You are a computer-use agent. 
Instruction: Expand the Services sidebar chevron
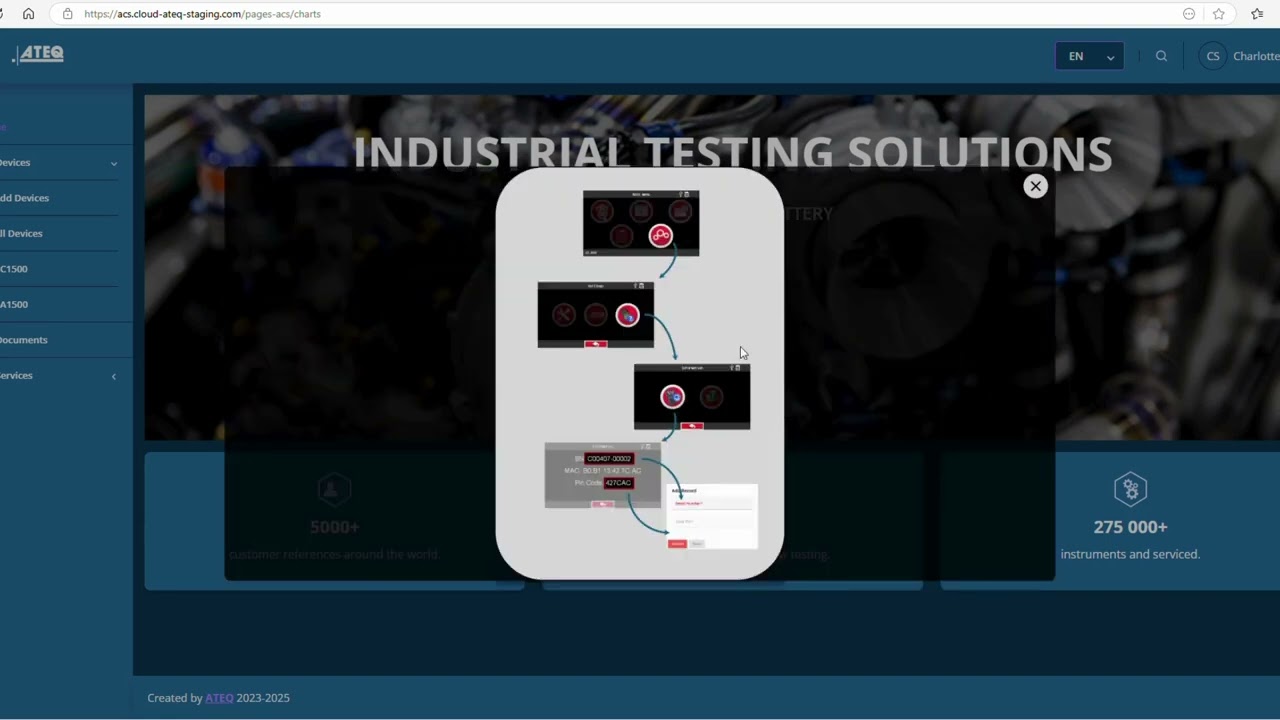click(x=113, y=376)
